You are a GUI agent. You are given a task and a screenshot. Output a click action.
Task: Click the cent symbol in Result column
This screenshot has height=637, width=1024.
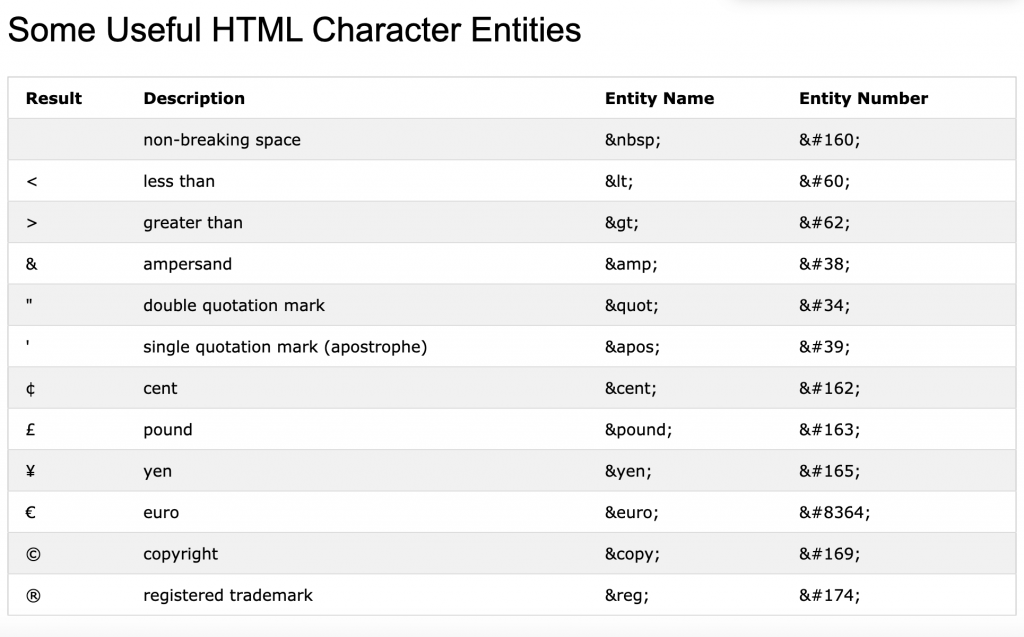[32, 388]
